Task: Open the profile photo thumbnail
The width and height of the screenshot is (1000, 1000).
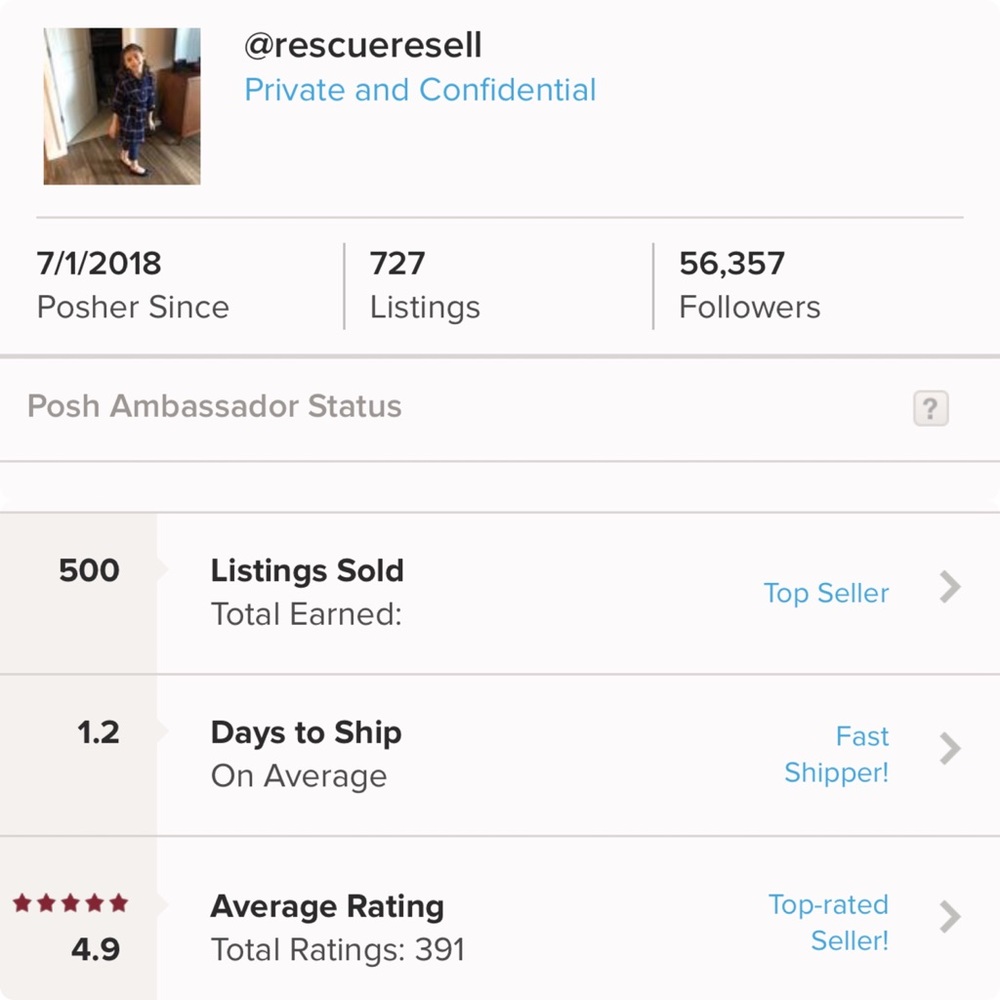Action: click(x=122, y=106)
